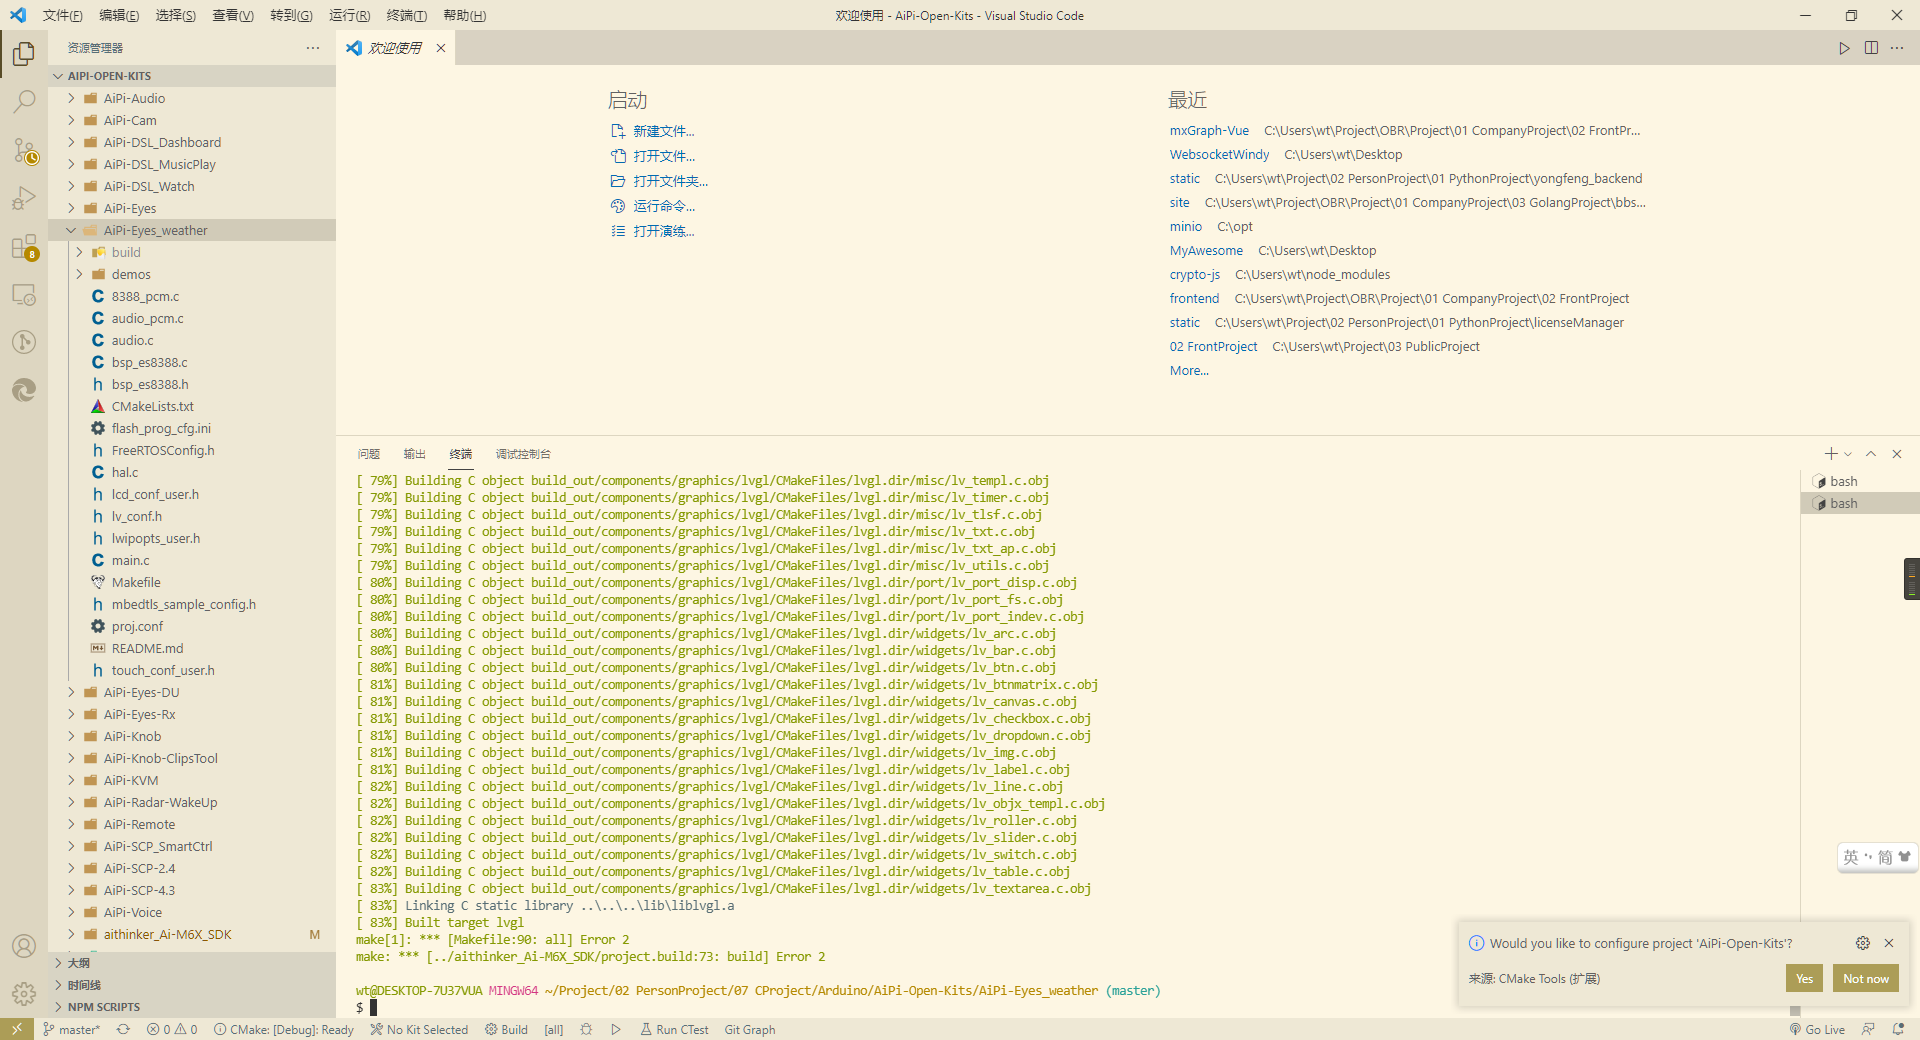1920x1040 pixels.
Task: Click Yes in the CMake notification
Action: tap(1804, 978)
